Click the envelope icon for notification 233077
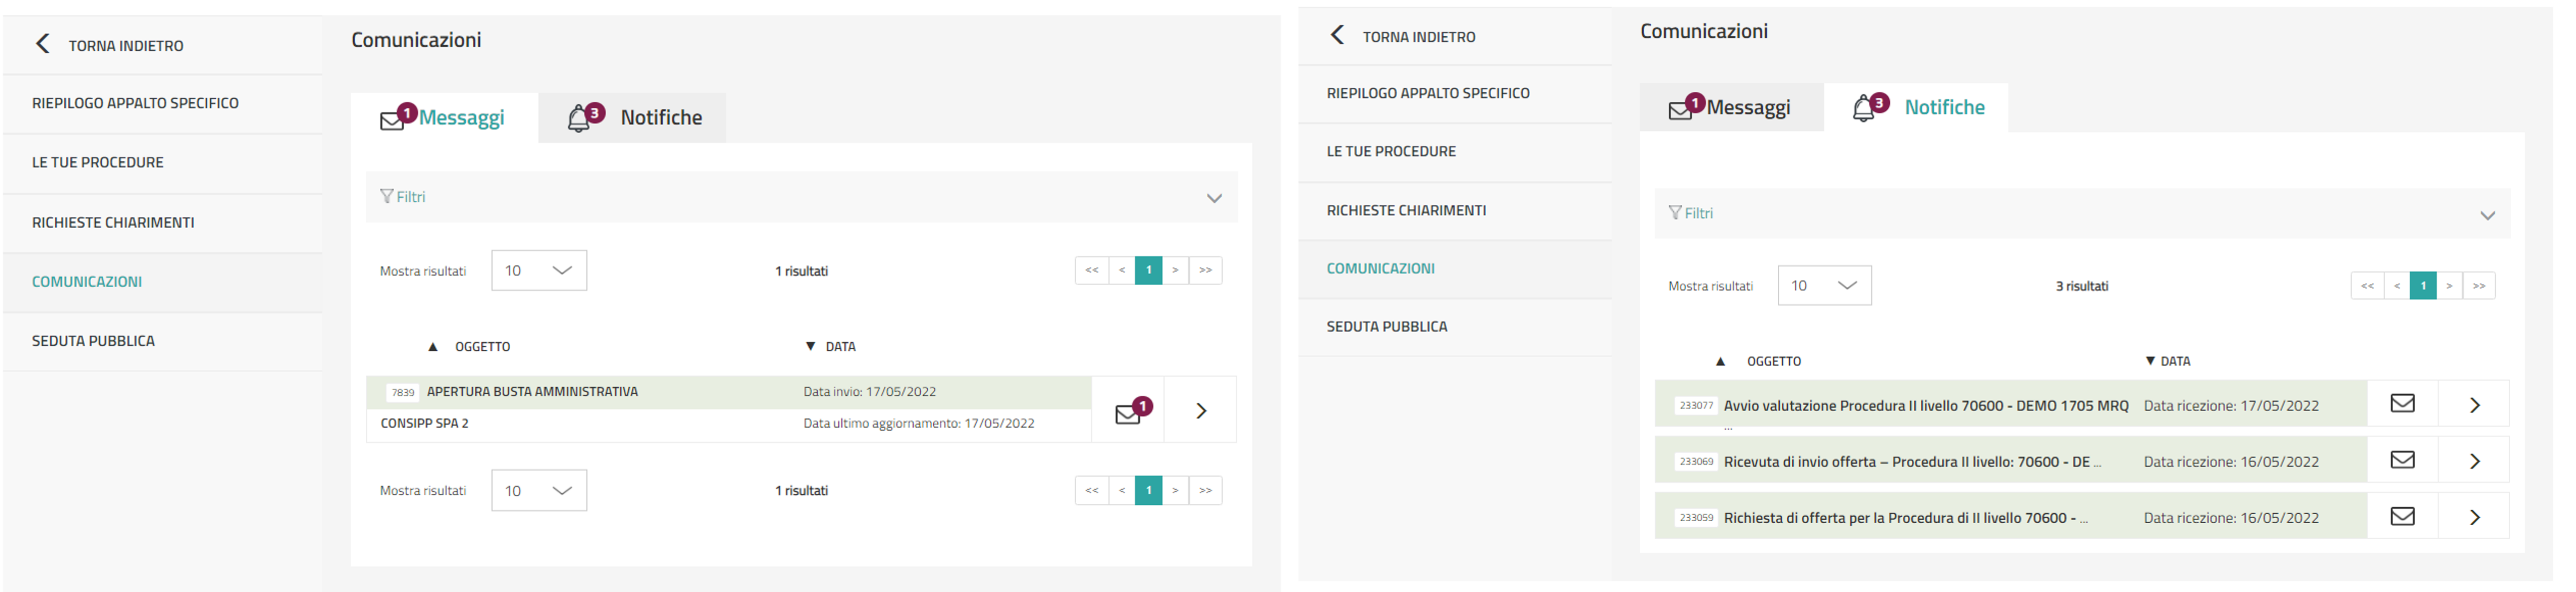This screenshot has height=592, width=2576. [2402, 404]
